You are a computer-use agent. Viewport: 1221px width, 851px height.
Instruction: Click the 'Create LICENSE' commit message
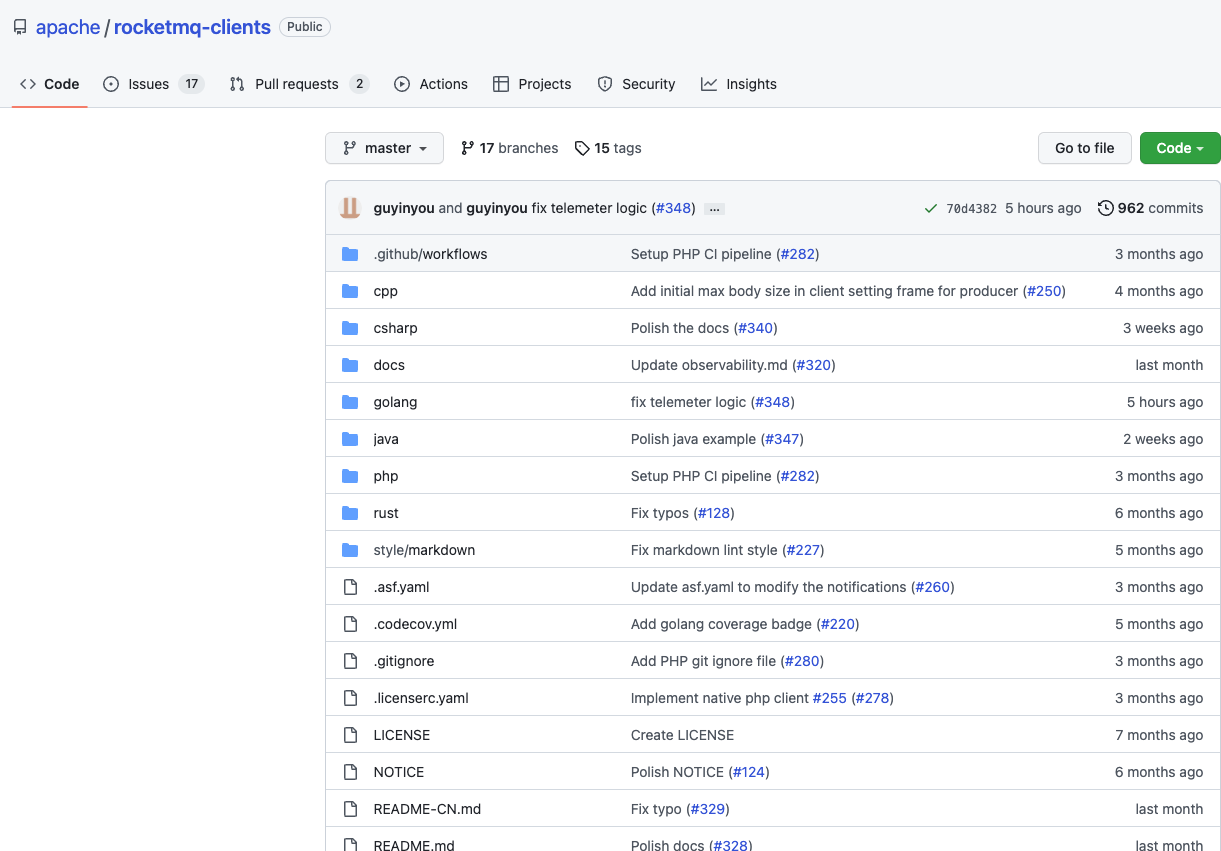pyautogui.click(x=682, y=735)
